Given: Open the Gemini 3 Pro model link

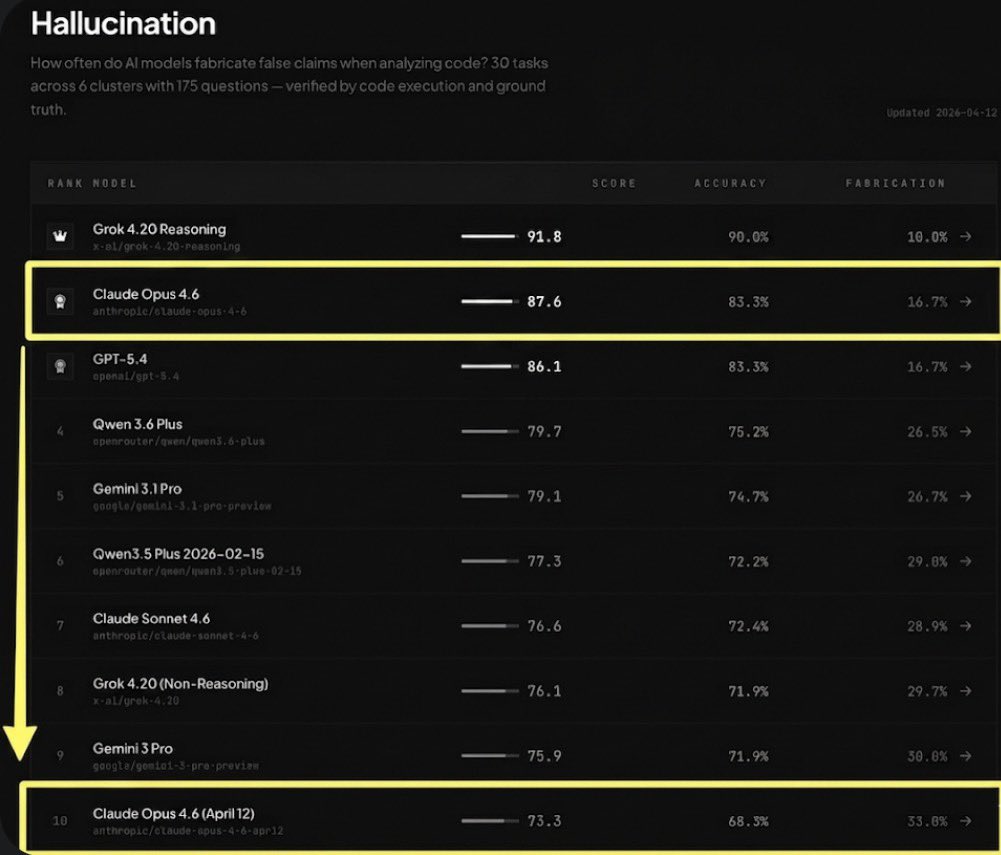Looking at the screenshot, I should point(132,748).
